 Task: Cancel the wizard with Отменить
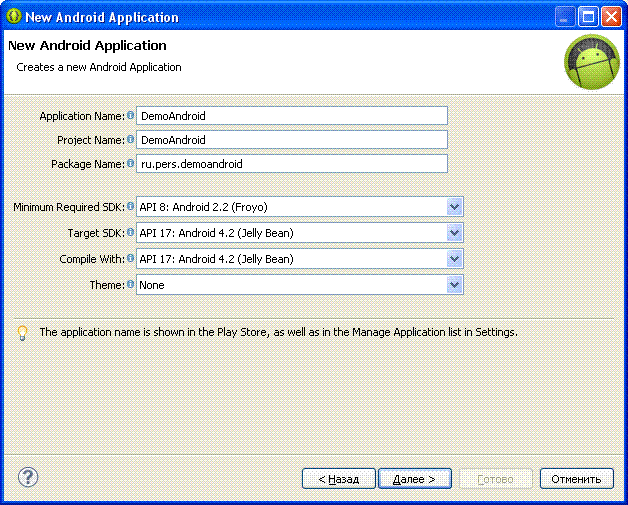[577, 479]
